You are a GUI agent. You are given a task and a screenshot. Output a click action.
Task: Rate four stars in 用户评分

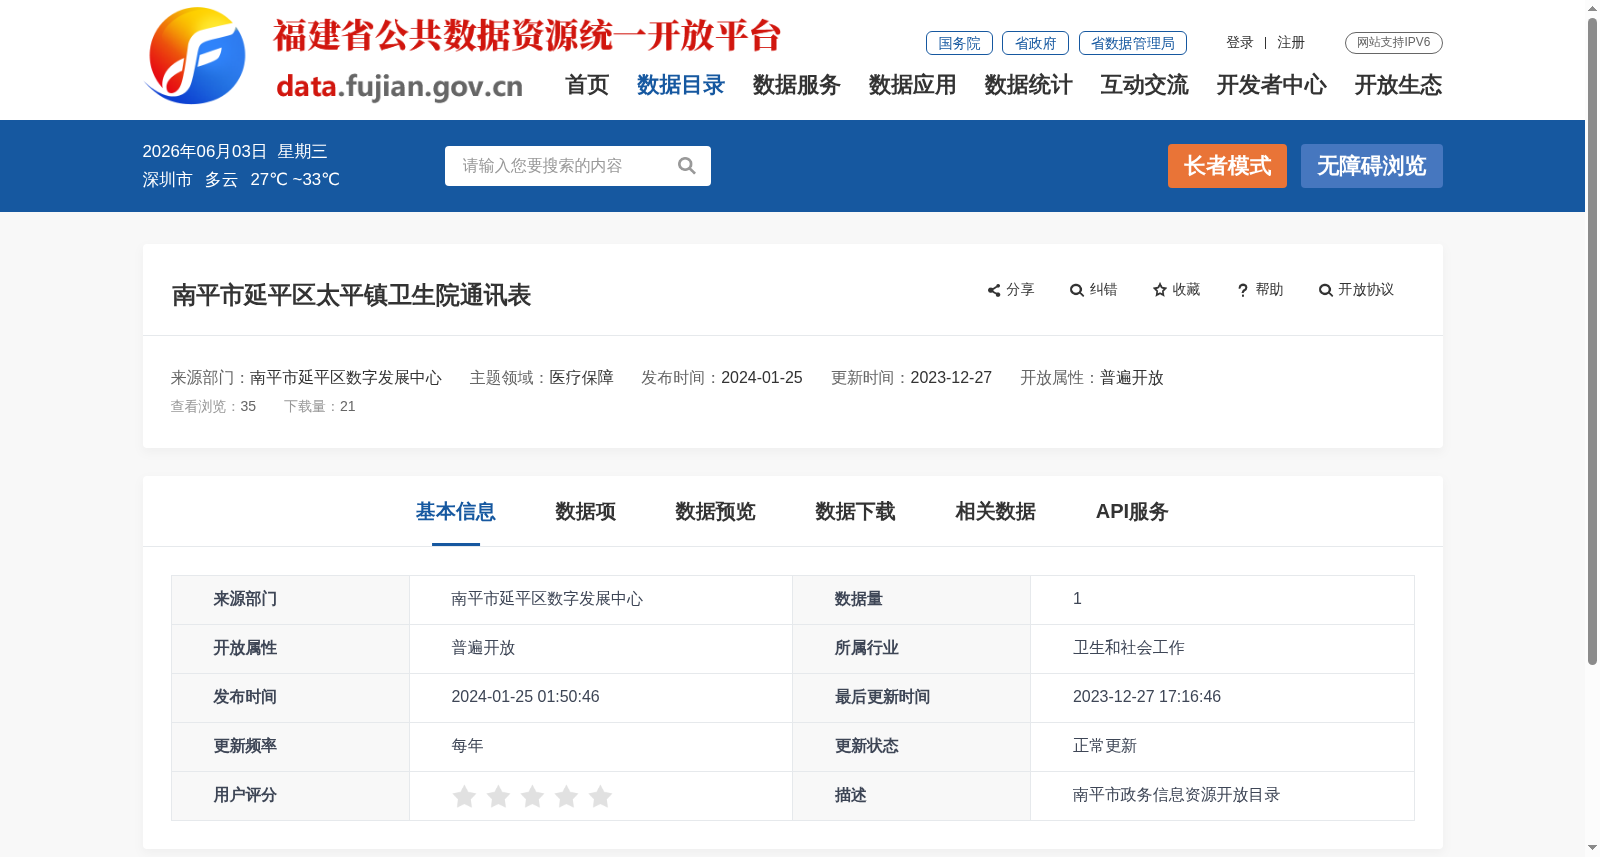coord(566,796)
